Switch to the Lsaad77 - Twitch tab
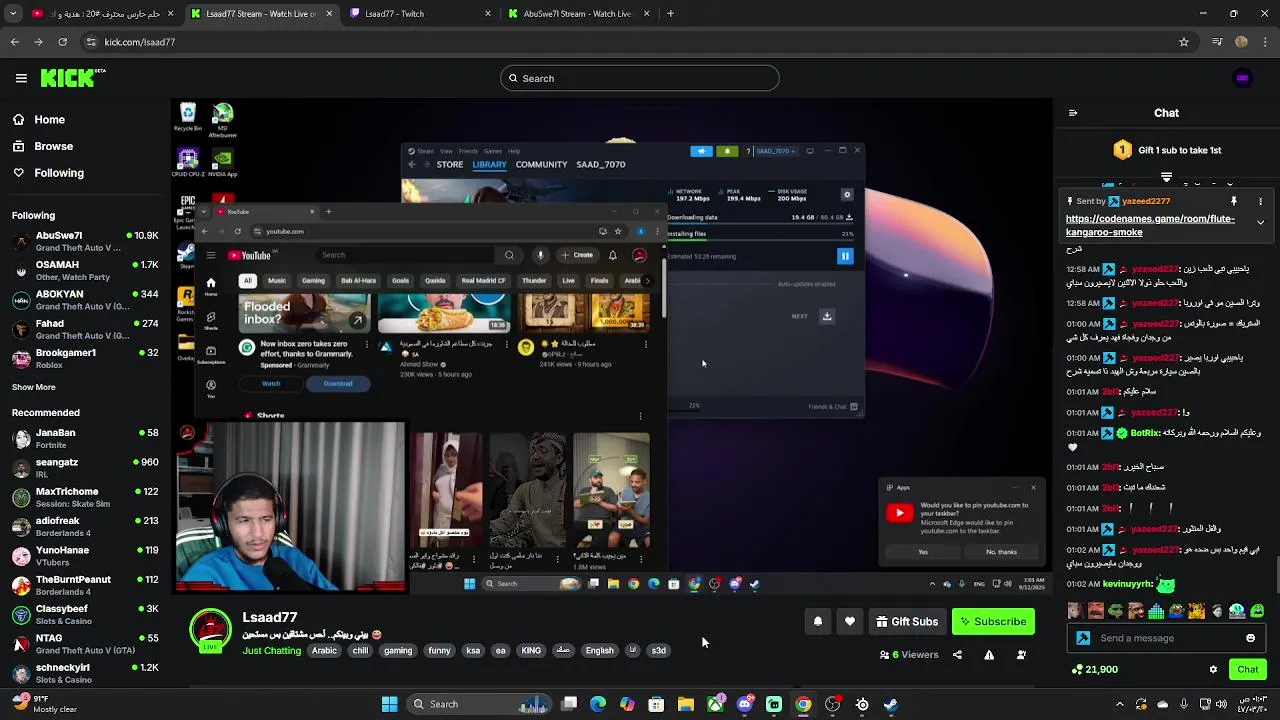 [x=420, y=14]
